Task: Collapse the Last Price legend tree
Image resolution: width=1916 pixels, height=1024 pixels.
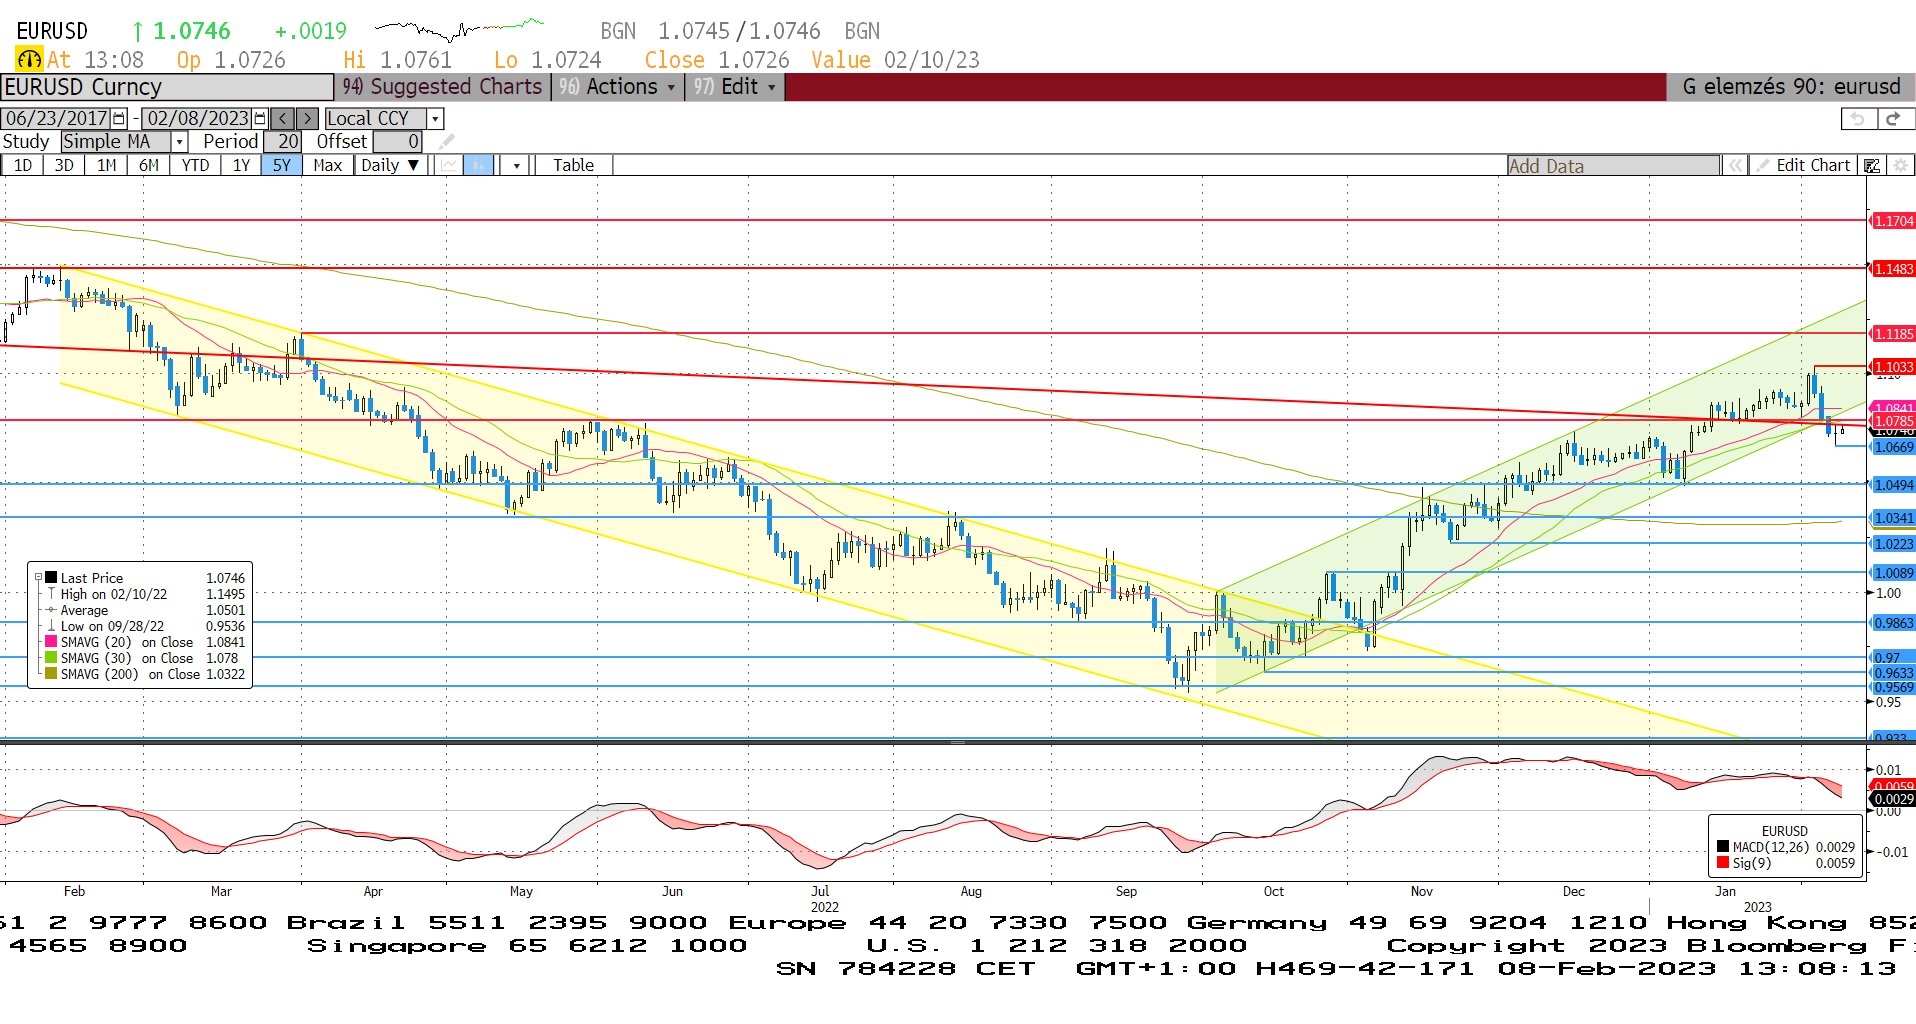Action: tap(38, 577)
